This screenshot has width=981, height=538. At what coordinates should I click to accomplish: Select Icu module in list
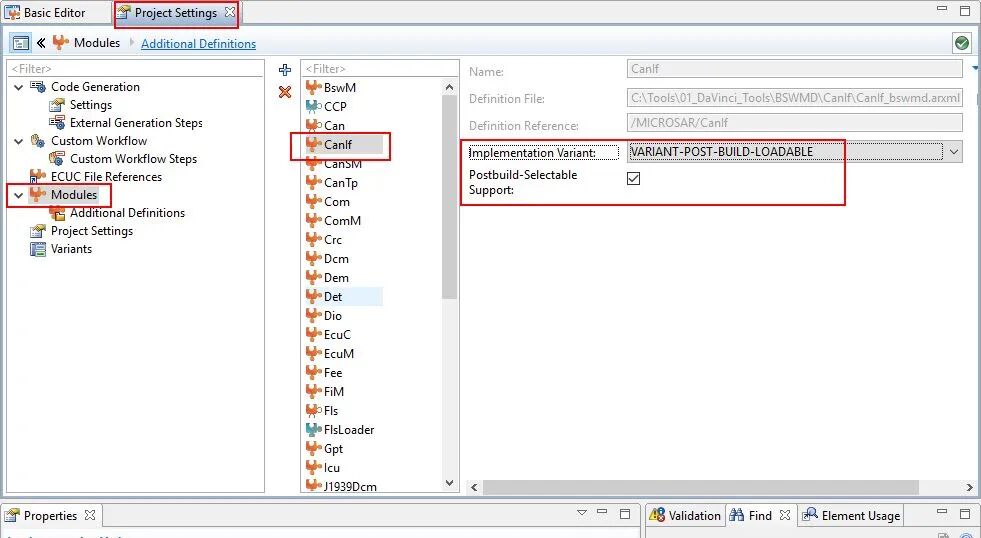(332, 467)
